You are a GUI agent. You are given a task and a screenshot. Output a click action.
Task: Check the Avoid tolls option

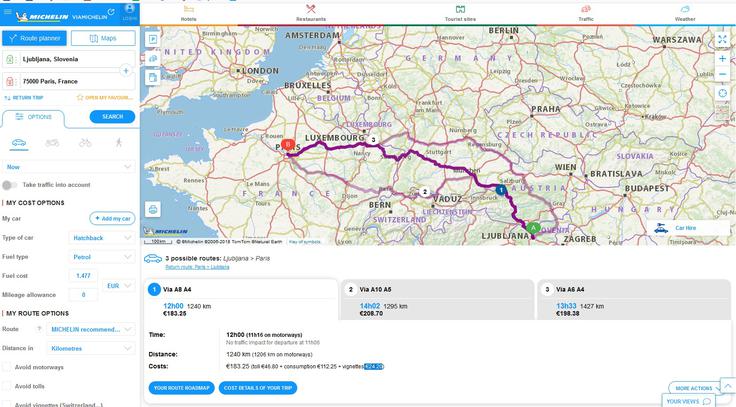pyautogui.click(x=8, y=386)
